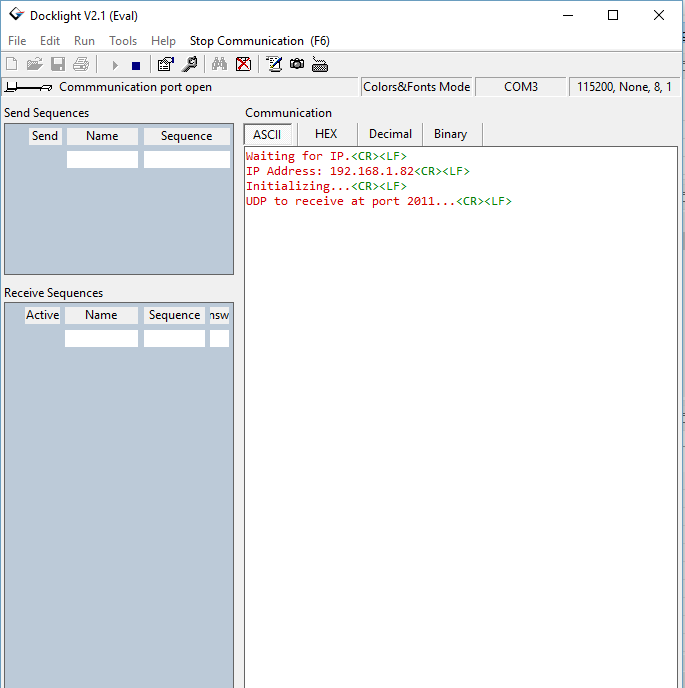This screenshot has width=685, height=688.
Task: Click the binoculars Find icon
Action: click(x=219, y=64)
